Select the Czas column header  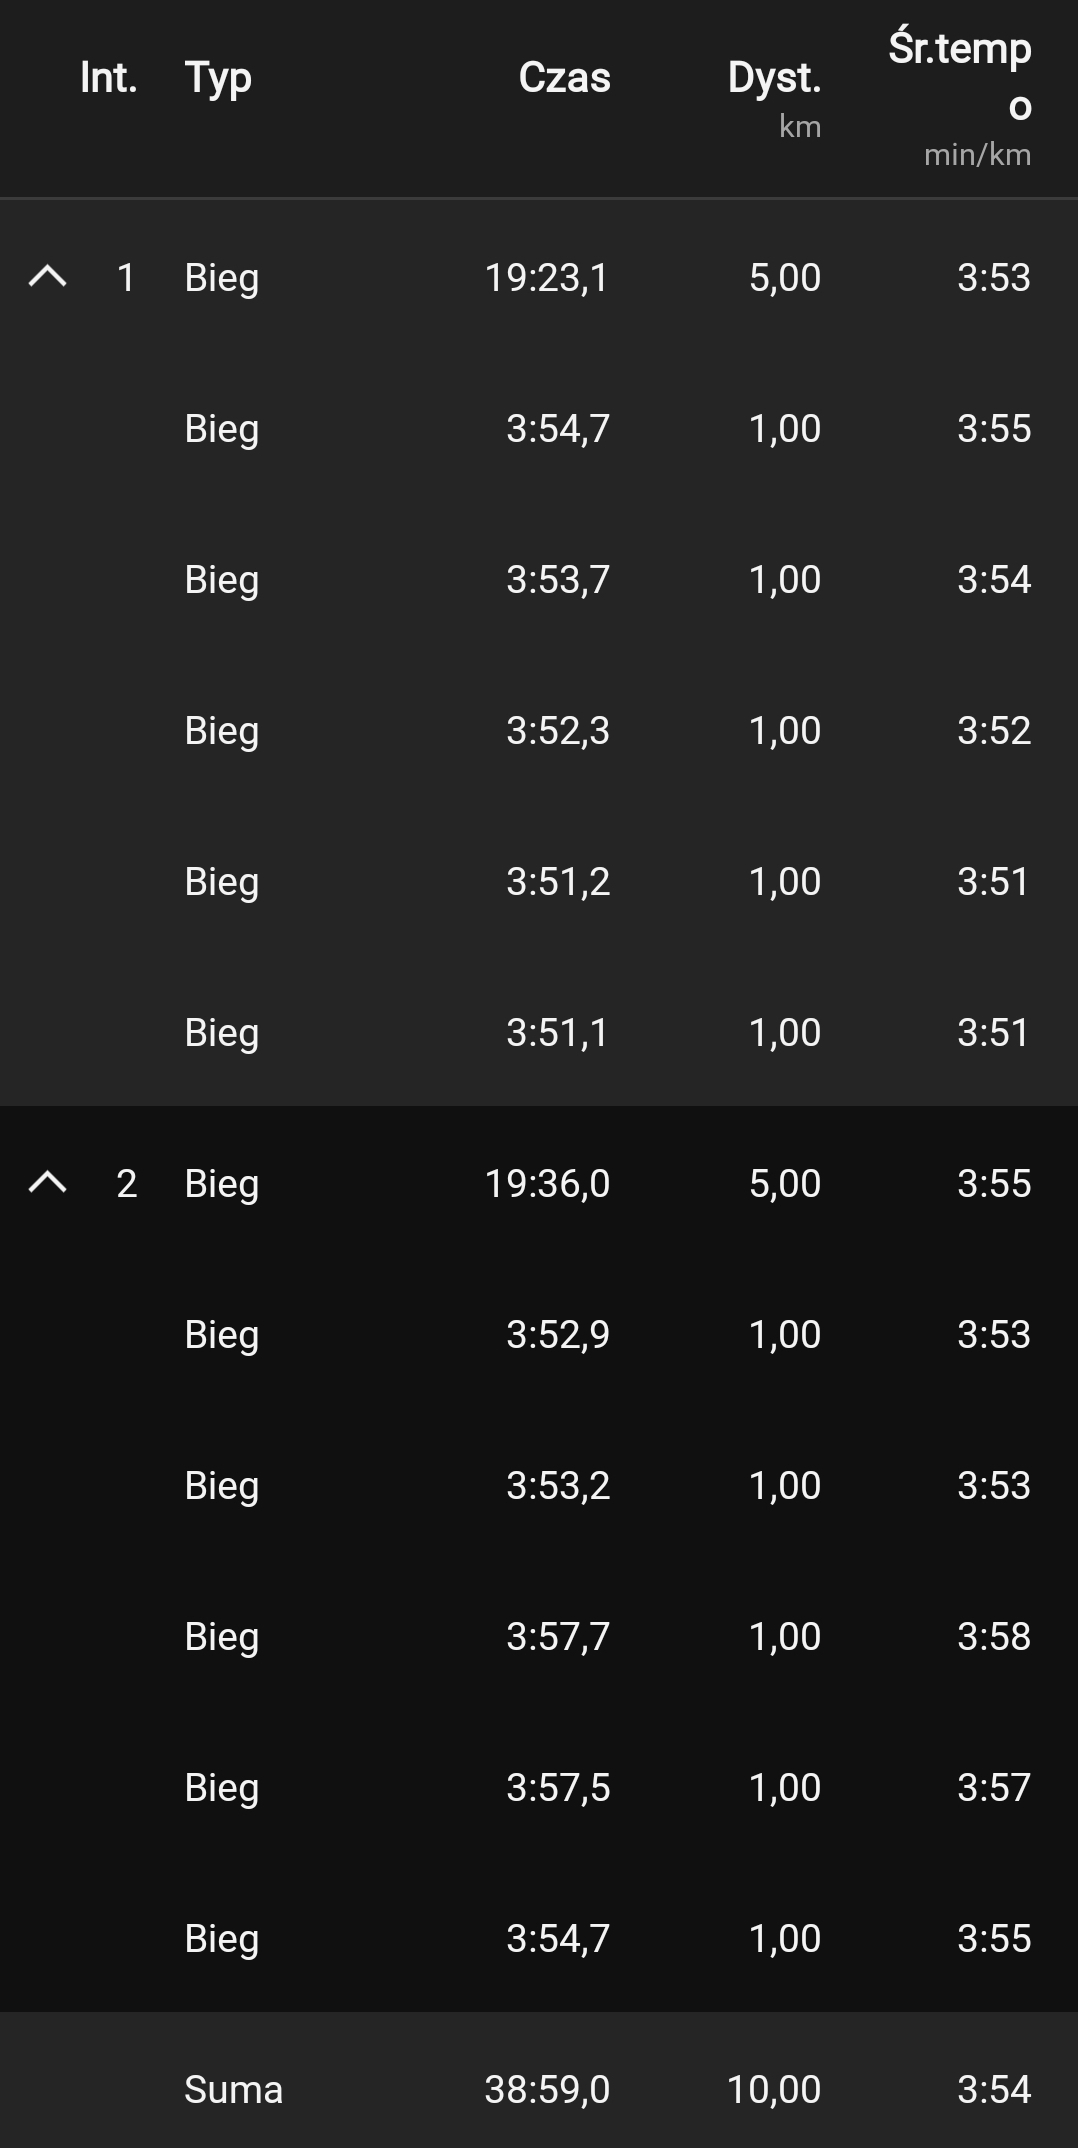click(564, 78)
